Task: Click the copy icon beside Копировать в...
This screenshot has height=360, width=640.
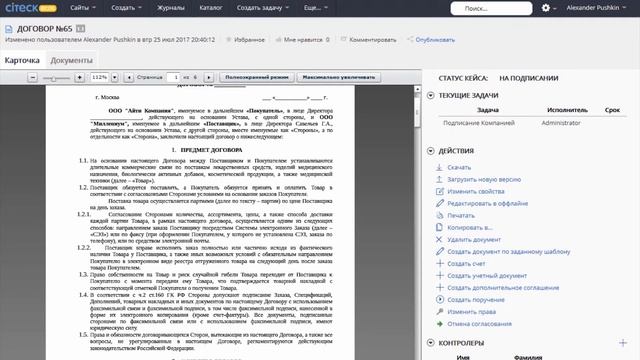Action: click(439, 227)
